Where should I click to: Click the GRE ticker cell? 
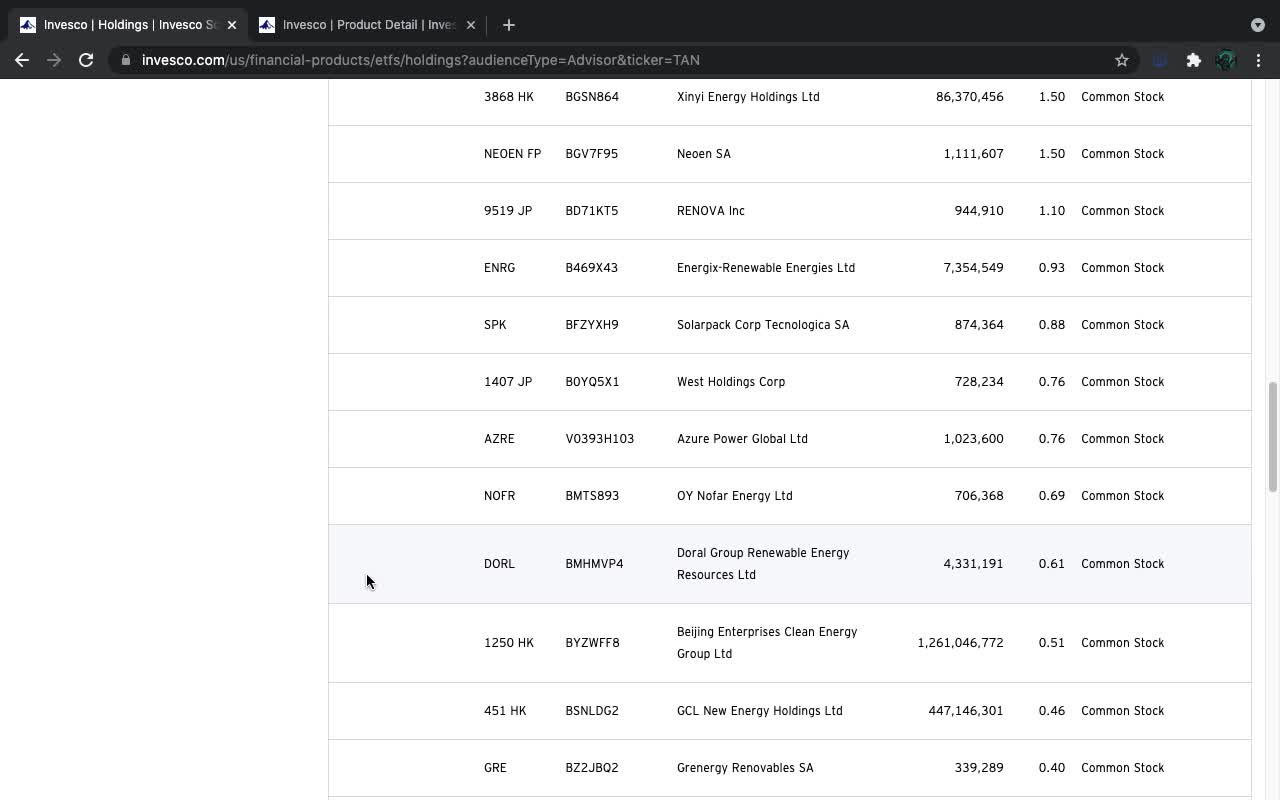point(495,768)
